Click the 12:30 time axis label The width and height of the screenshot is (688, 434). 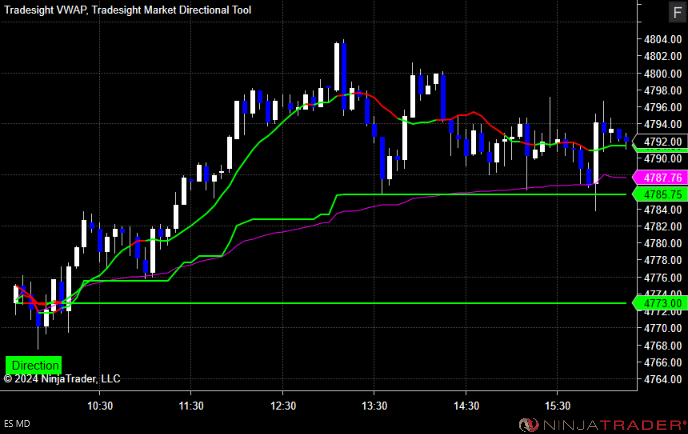click(x=283, y=406)
